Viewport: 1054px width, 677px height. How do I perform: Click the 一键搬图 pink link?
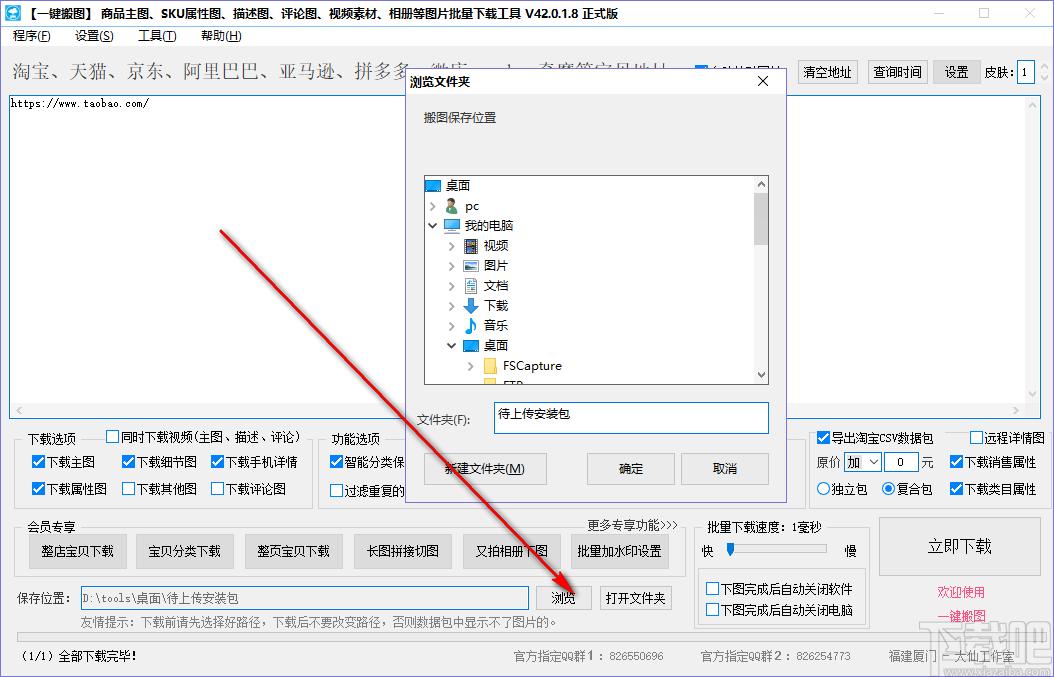tap(962, 616)
